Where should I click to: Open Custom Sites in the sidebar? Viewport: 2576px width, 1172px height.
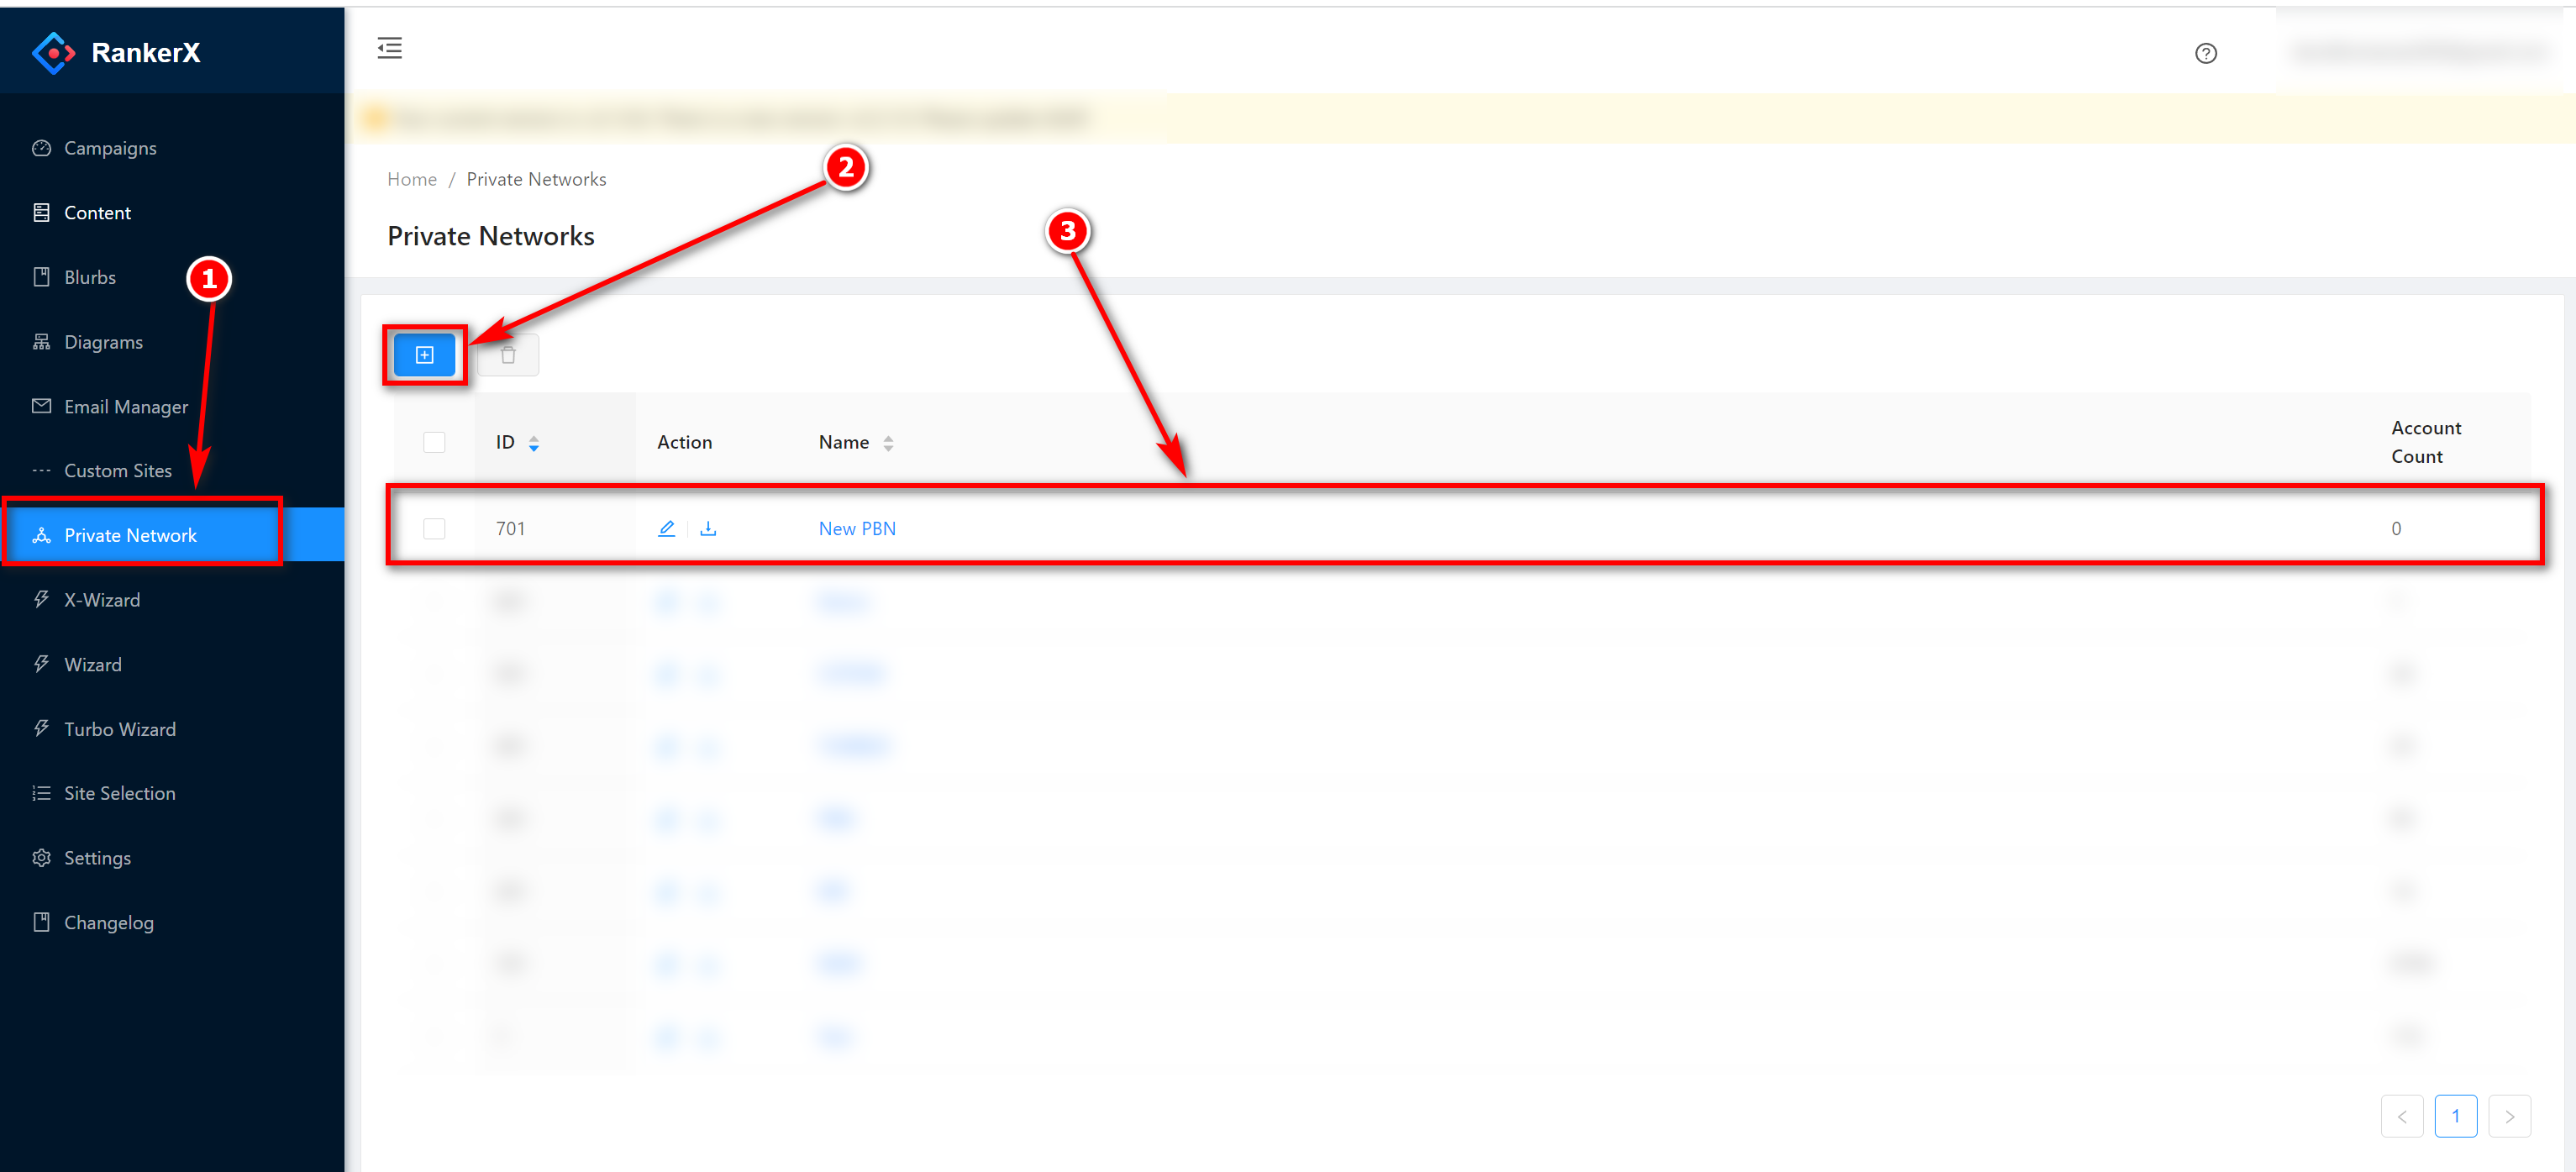coord(117,470)
